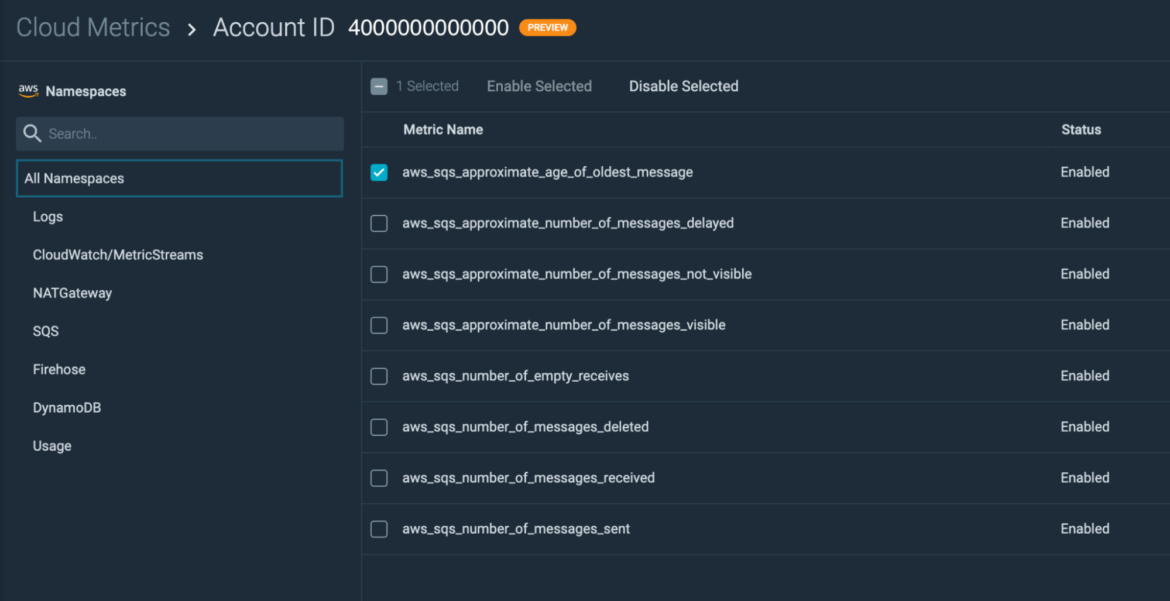Select the DynamoDB namespace
Image resolution: width=1170 pixels, height=601 pixels.
67,408
